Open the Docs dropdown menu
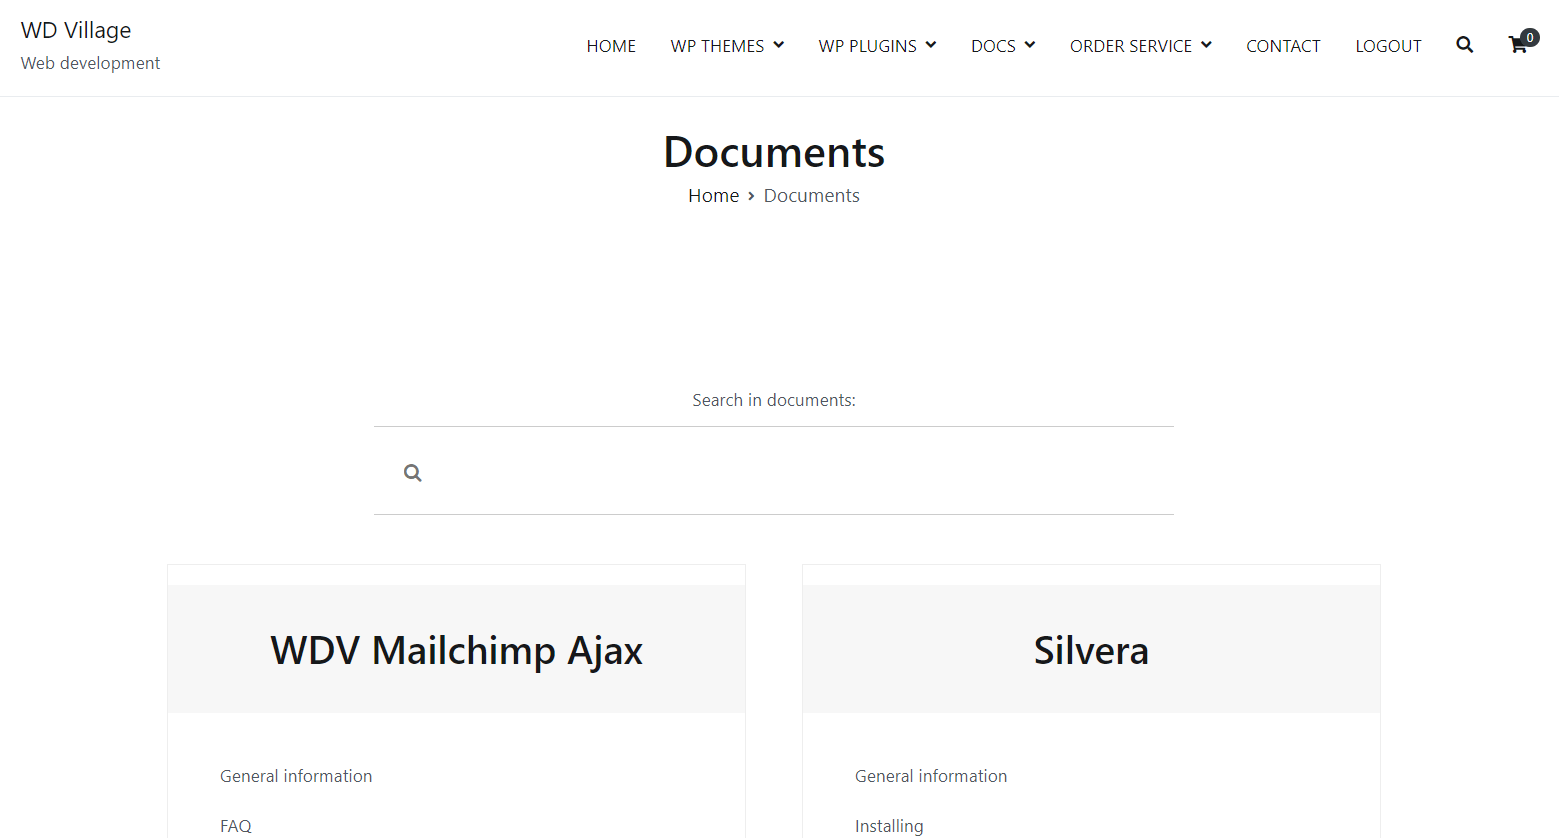 tap(1002, 46)
